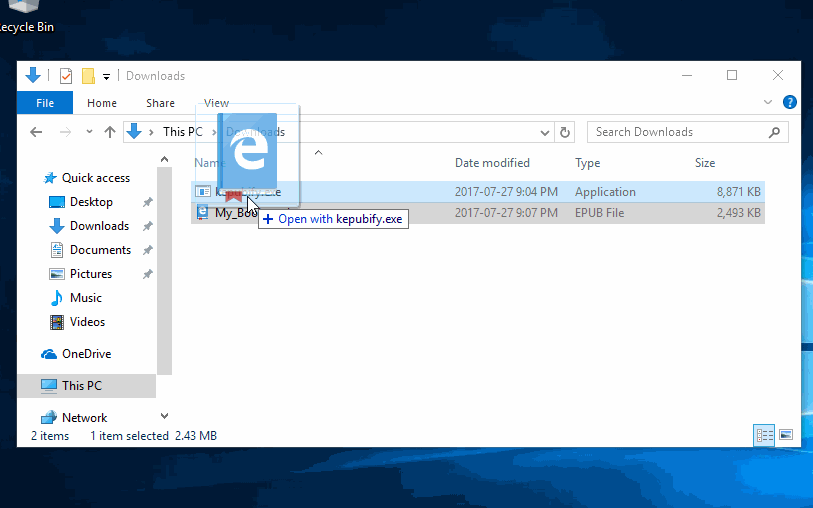Switch to Details view in status bar

tap(764, 435)
